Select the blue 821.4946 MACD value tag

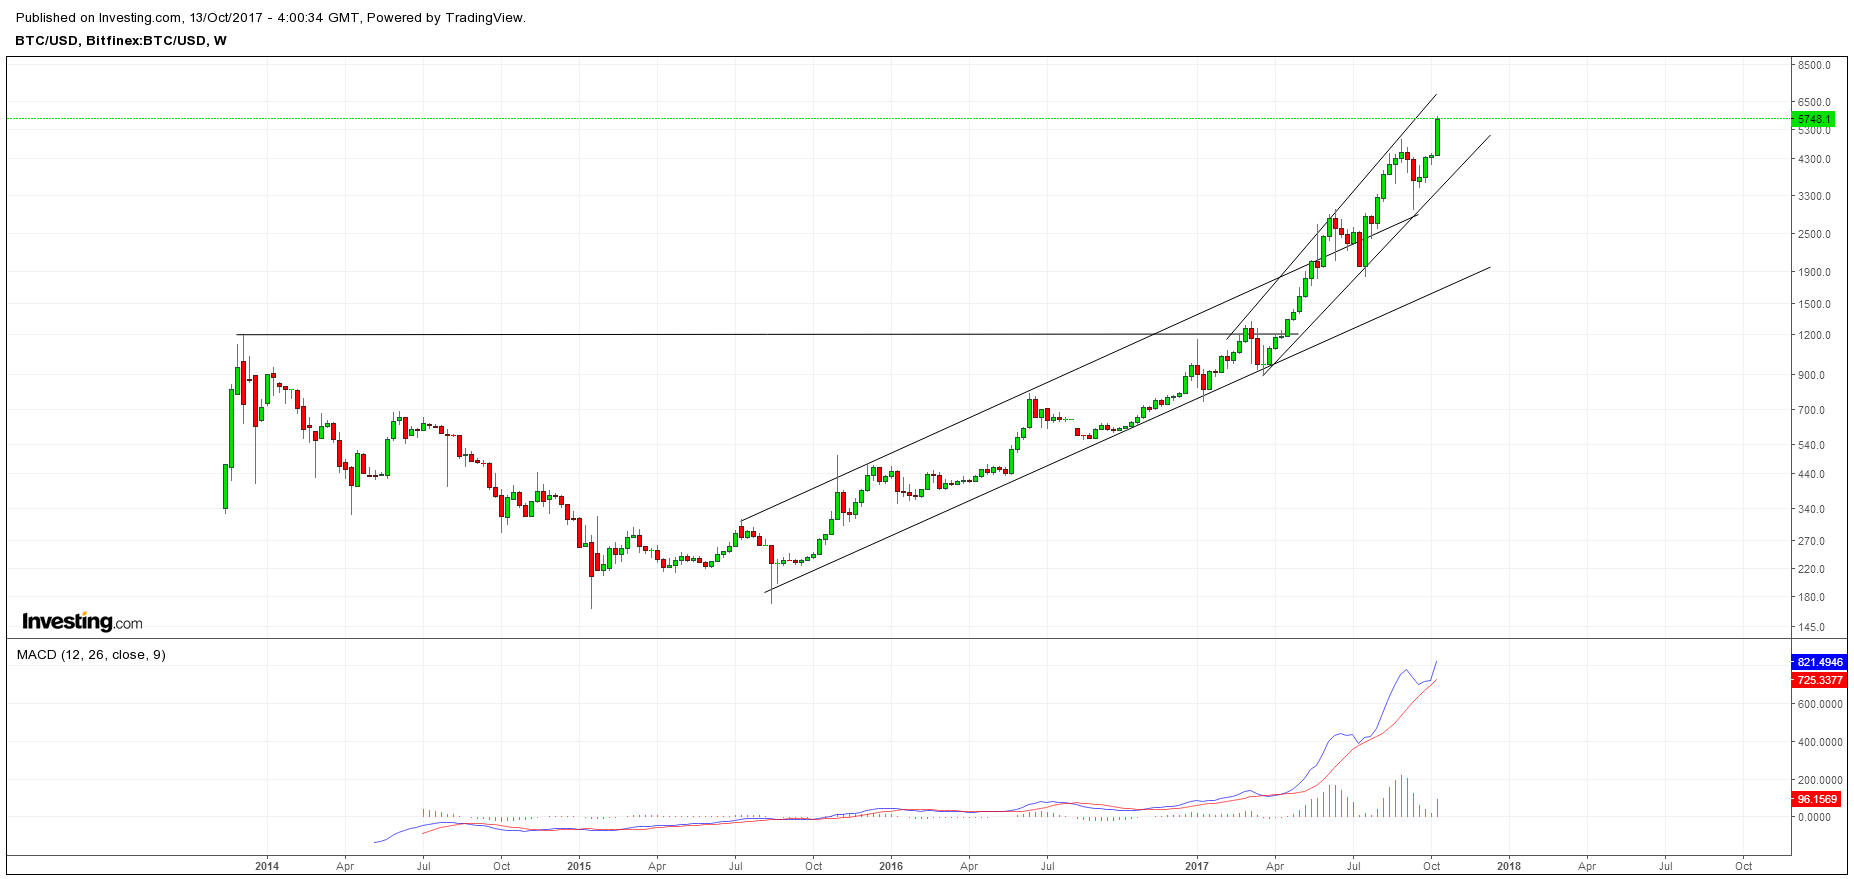pyautogui.click(x=1819, y=662)
